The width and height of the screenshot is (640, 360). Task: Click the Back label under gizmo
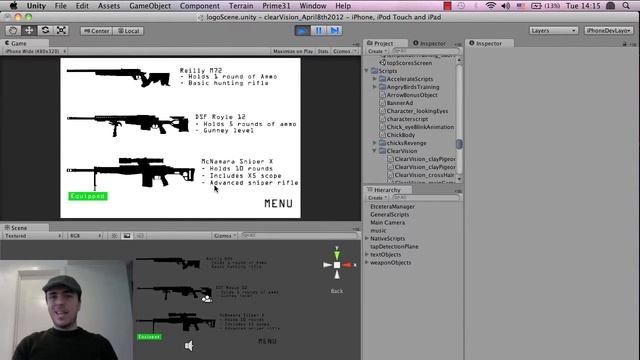tap(337, 291)
